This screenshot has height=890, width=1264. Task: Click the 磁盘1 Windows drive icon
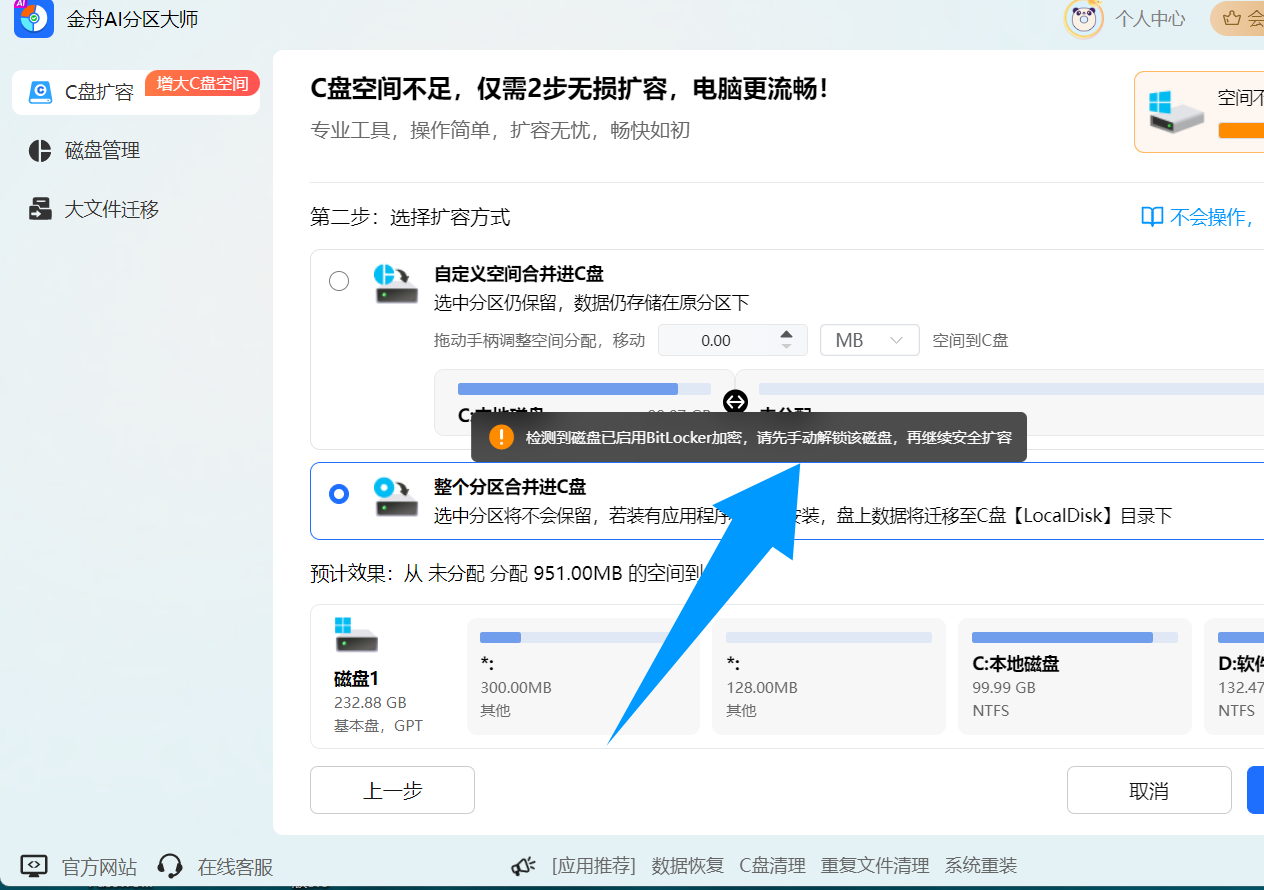click(356, 635)
